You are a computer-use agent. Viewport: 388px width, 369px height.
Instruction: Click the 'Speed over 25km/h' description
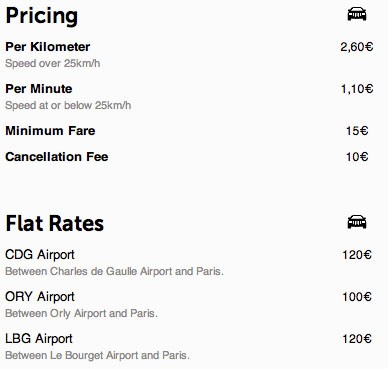click(53, 63)
